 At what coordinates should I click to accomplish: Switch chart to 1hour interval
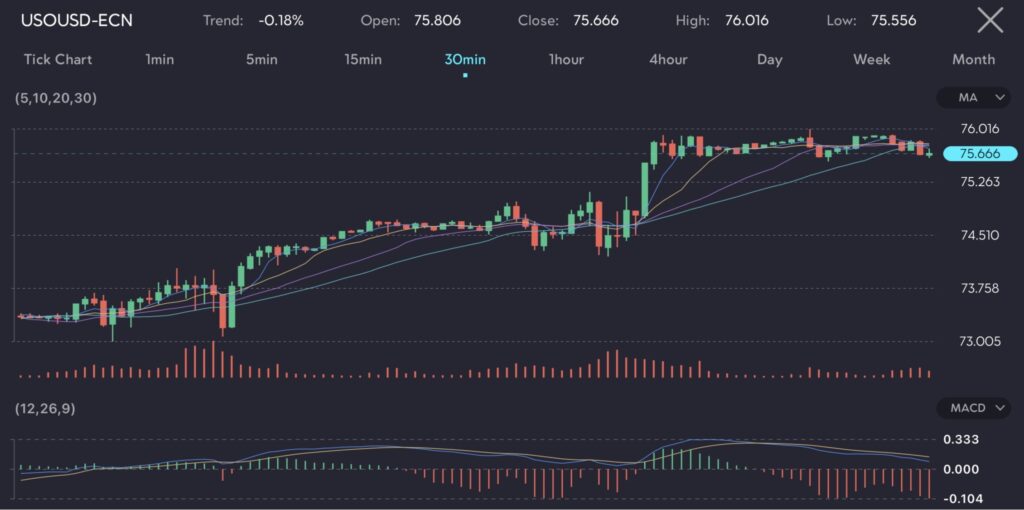pos(566,59)
